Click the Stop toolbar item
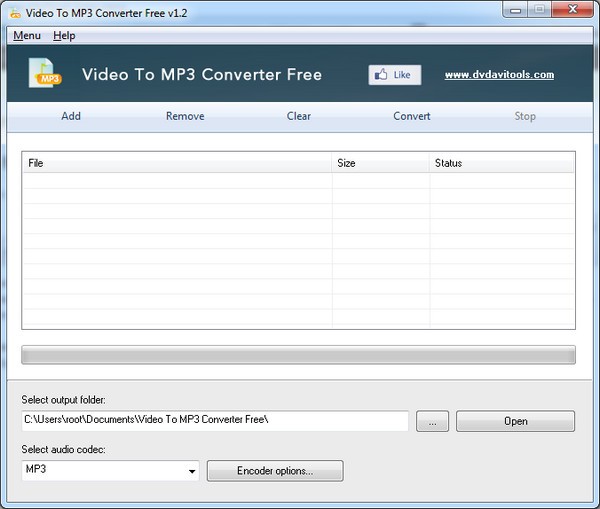Screen dimensions: 600x509 coord(525,116)
